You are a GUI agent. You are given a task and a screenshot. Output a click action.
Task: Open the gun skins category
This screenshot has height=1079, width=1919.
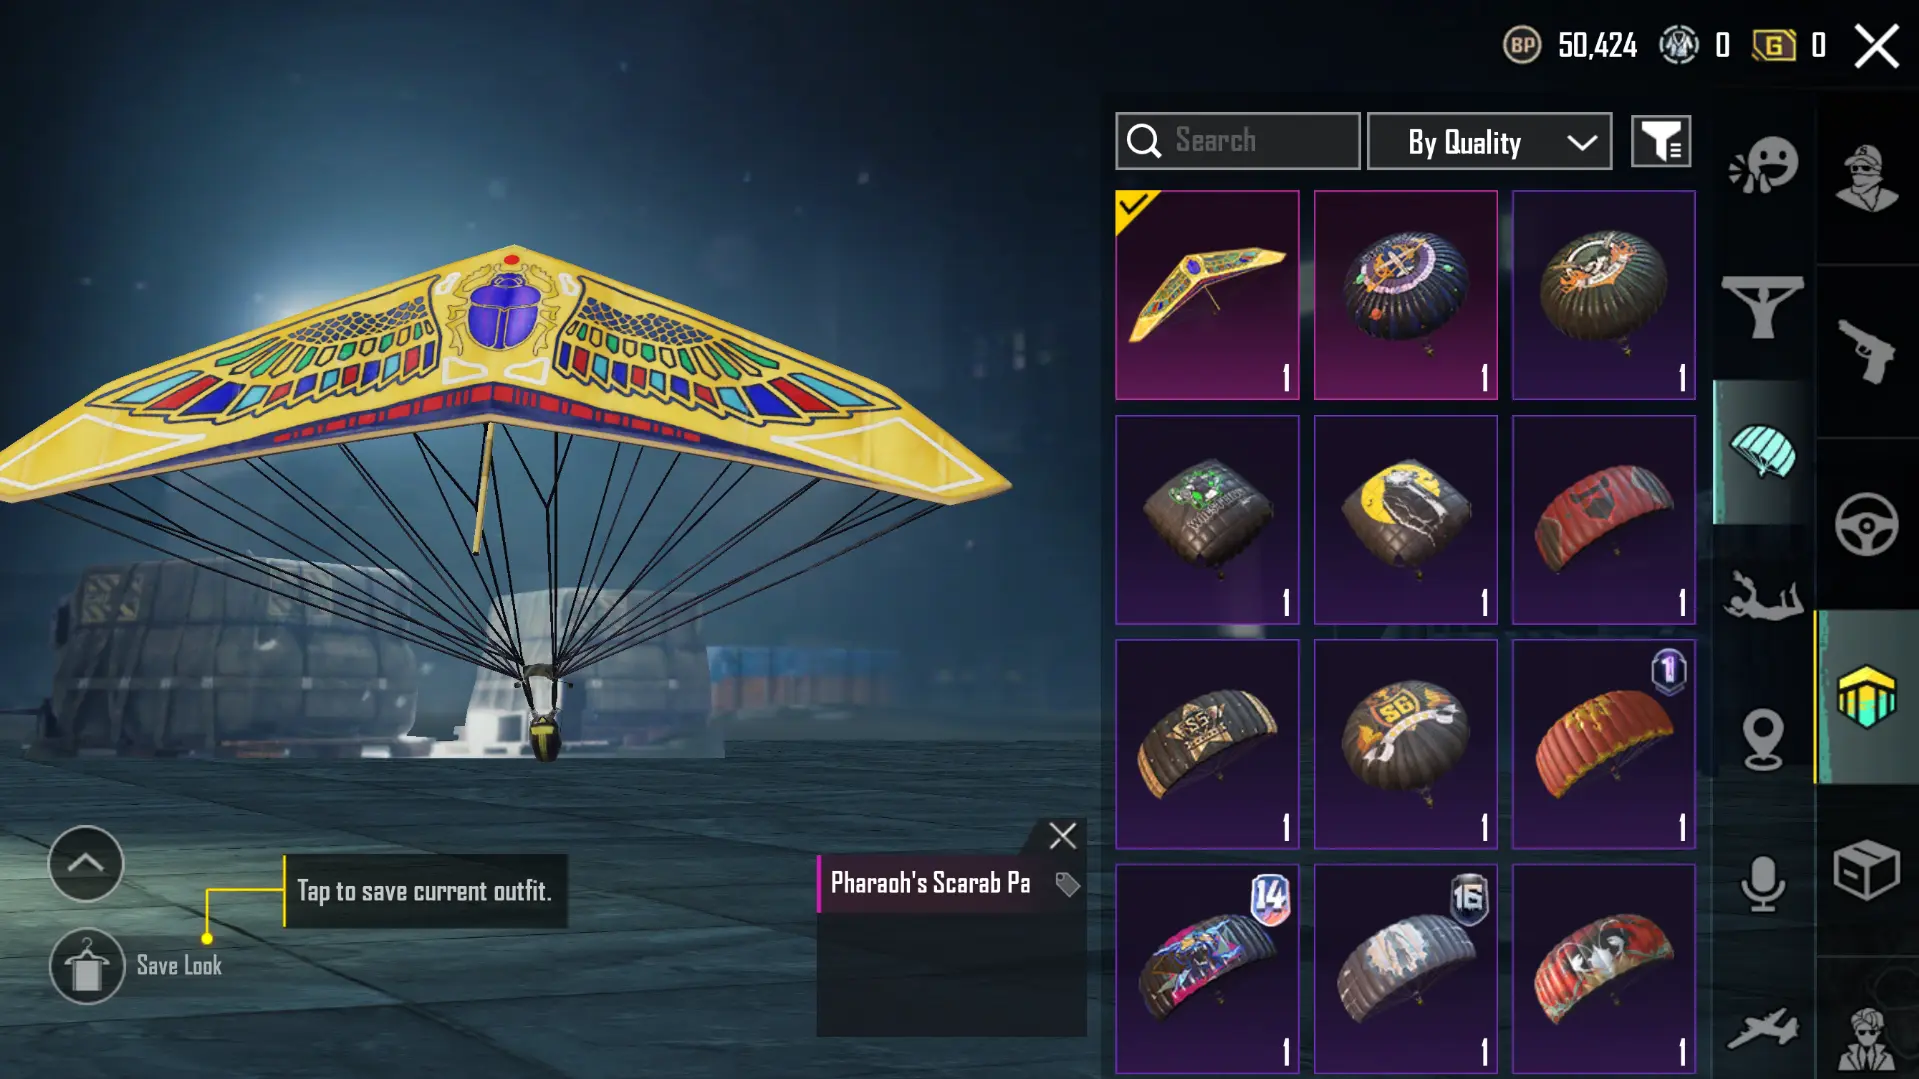pyautogui.click(x=1866, y=351)
